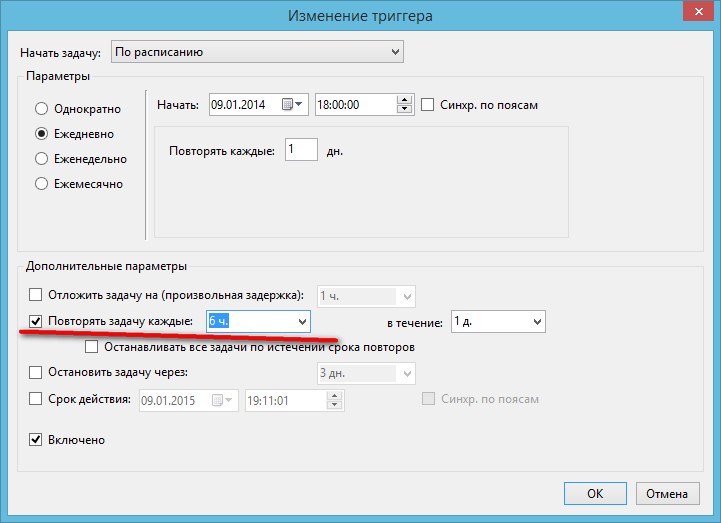
Task: Select the Однократно radio option
Action: (x=42, y=109)
